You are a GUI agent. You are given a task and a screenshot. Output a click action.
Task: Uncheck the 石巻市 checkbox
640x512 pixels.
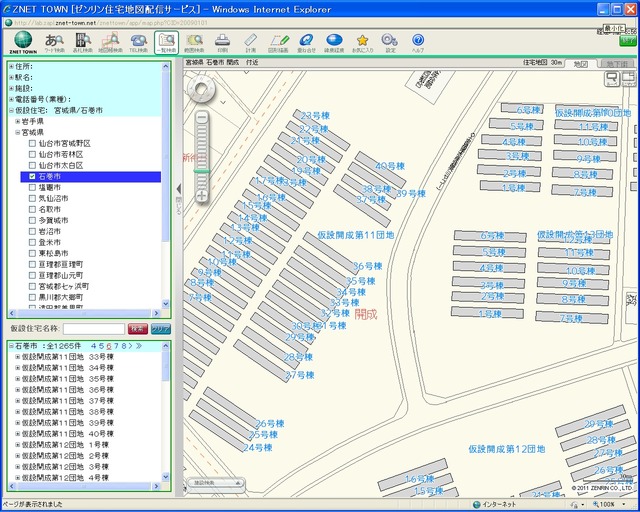32,176
